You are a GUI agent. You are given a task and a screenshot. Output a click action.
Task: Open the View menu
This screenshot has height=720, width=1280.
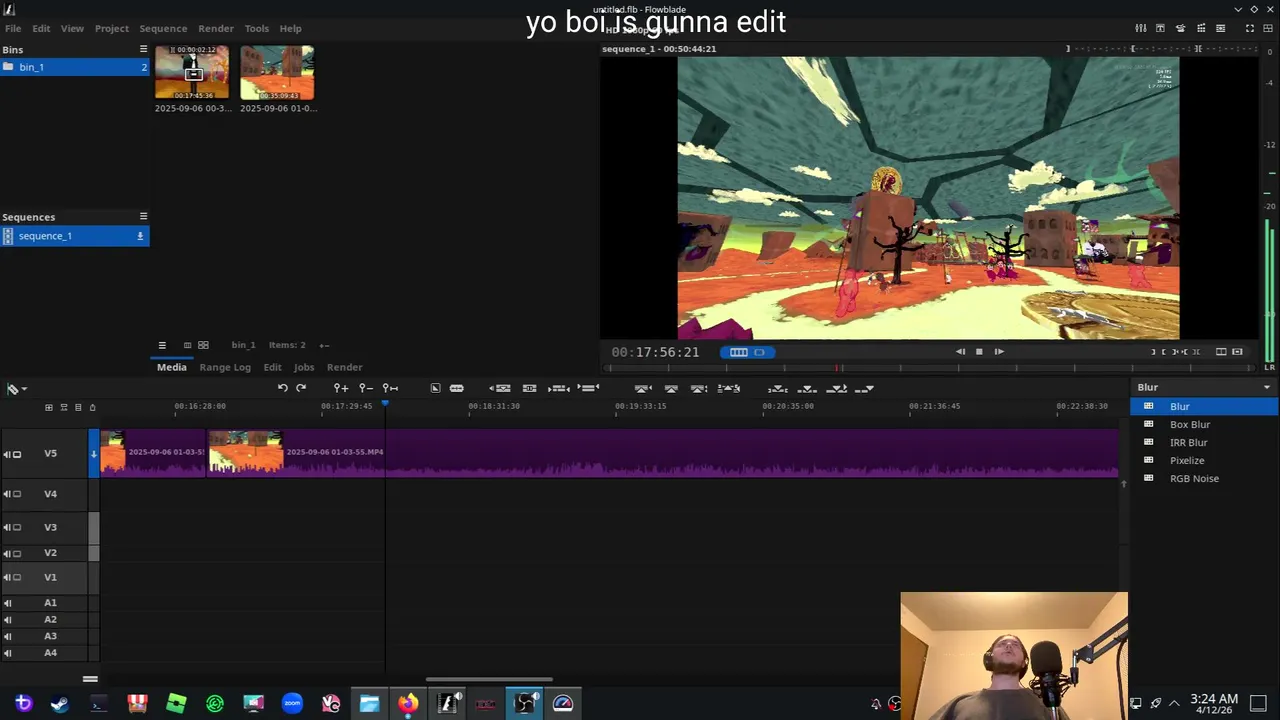pyautogui.click(x=72, y=28)
